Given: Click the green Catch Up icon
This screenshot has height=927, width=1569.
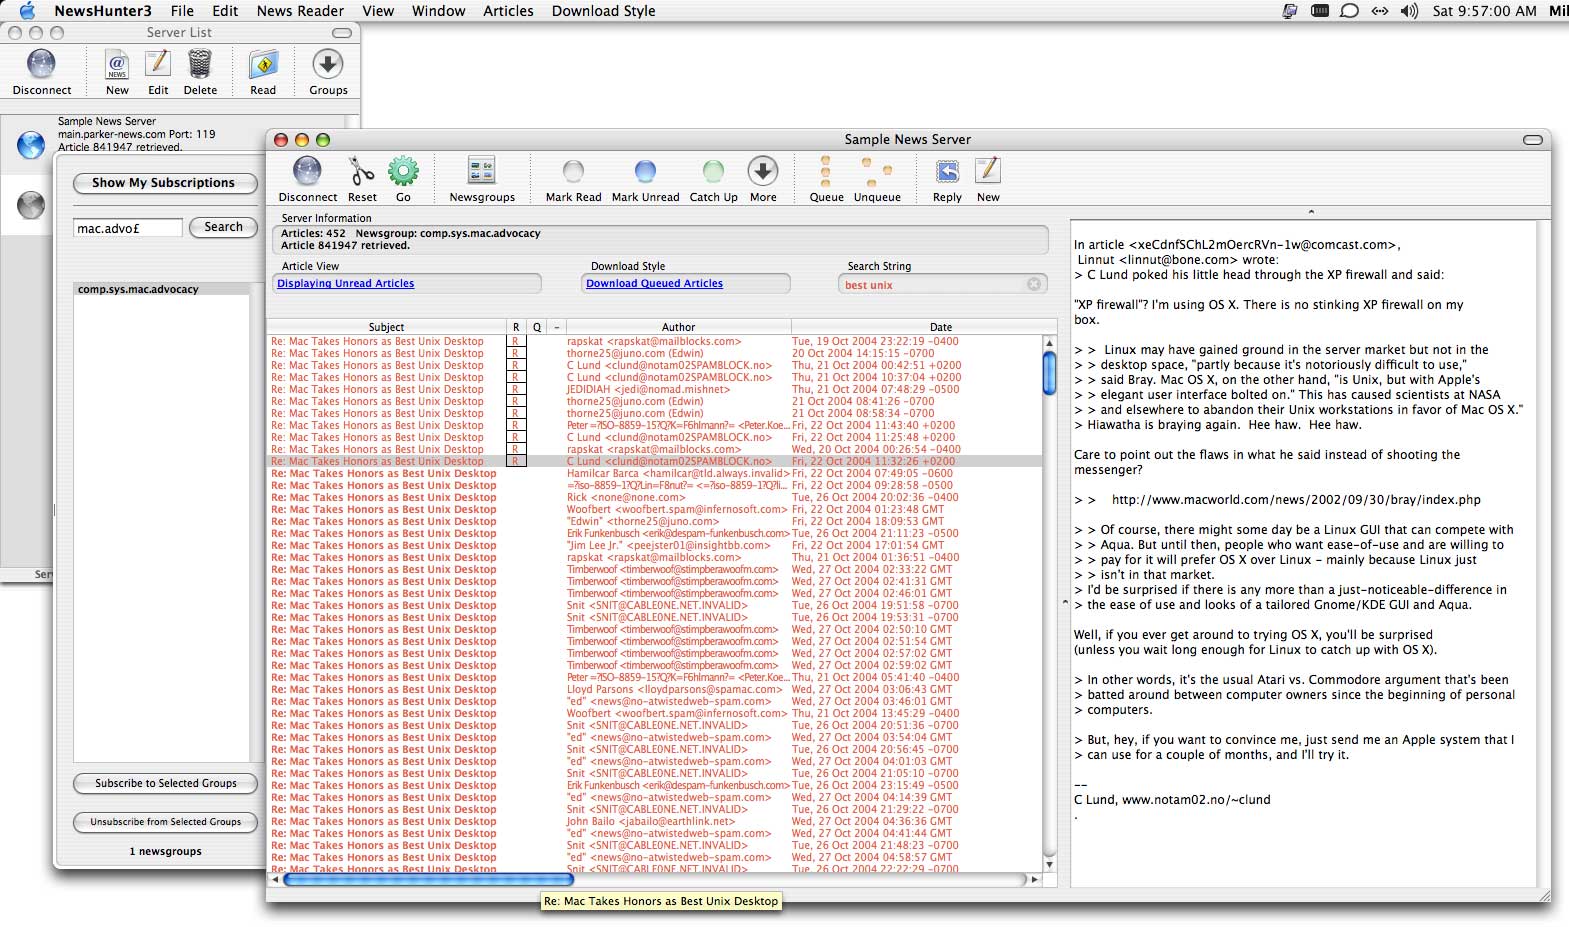Looking at the screenshot, I should pyautogui.click(x=713, y=172).
